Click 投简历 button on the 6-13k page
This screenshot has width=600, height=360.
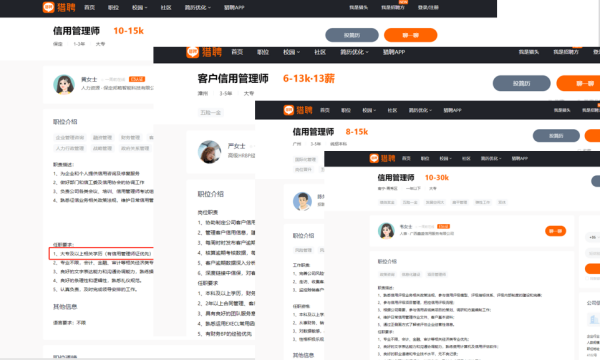tap(521, 83)
